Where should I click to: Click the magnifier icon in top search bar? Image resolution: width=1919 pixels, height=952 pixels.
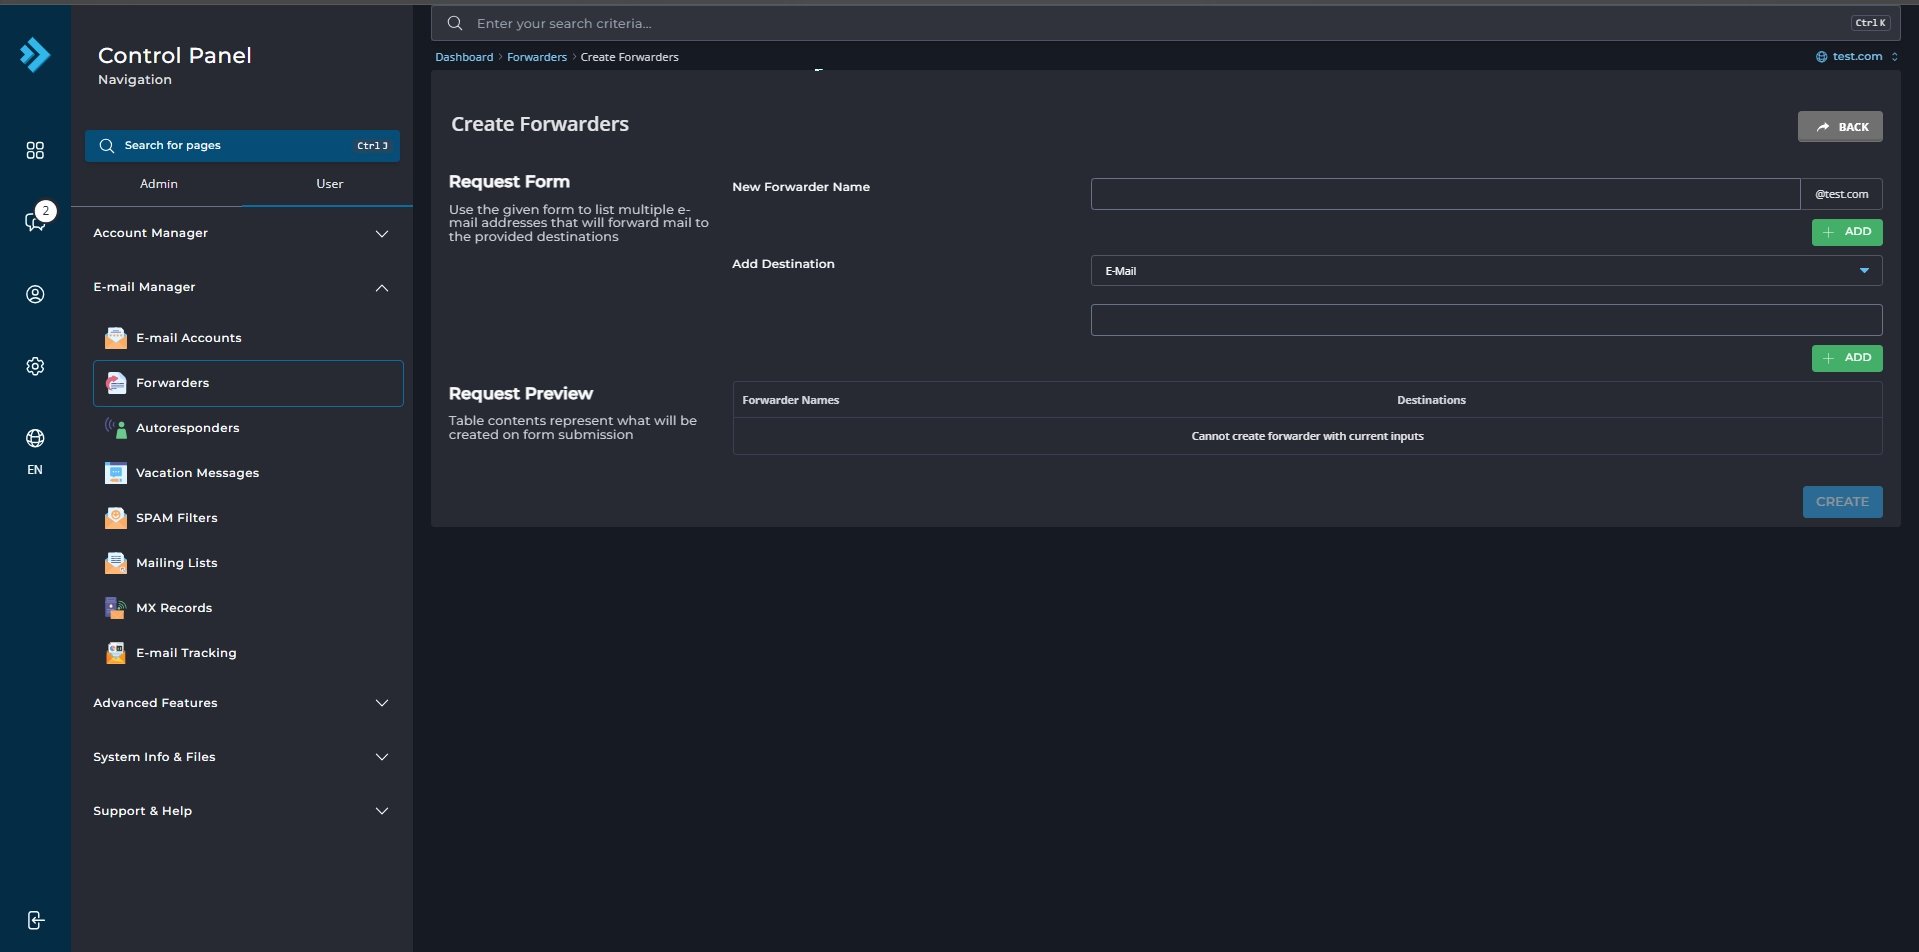pyautogui.click(x=455, y=23)
